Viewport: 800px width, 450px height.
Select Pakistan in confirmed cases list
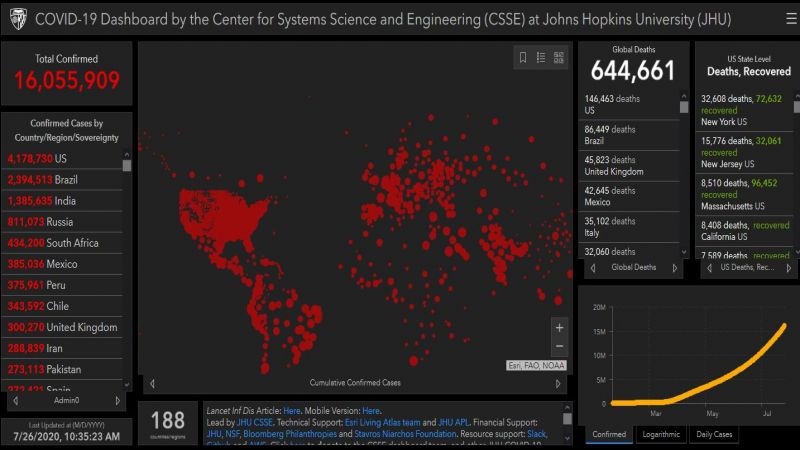click(63, 369)
